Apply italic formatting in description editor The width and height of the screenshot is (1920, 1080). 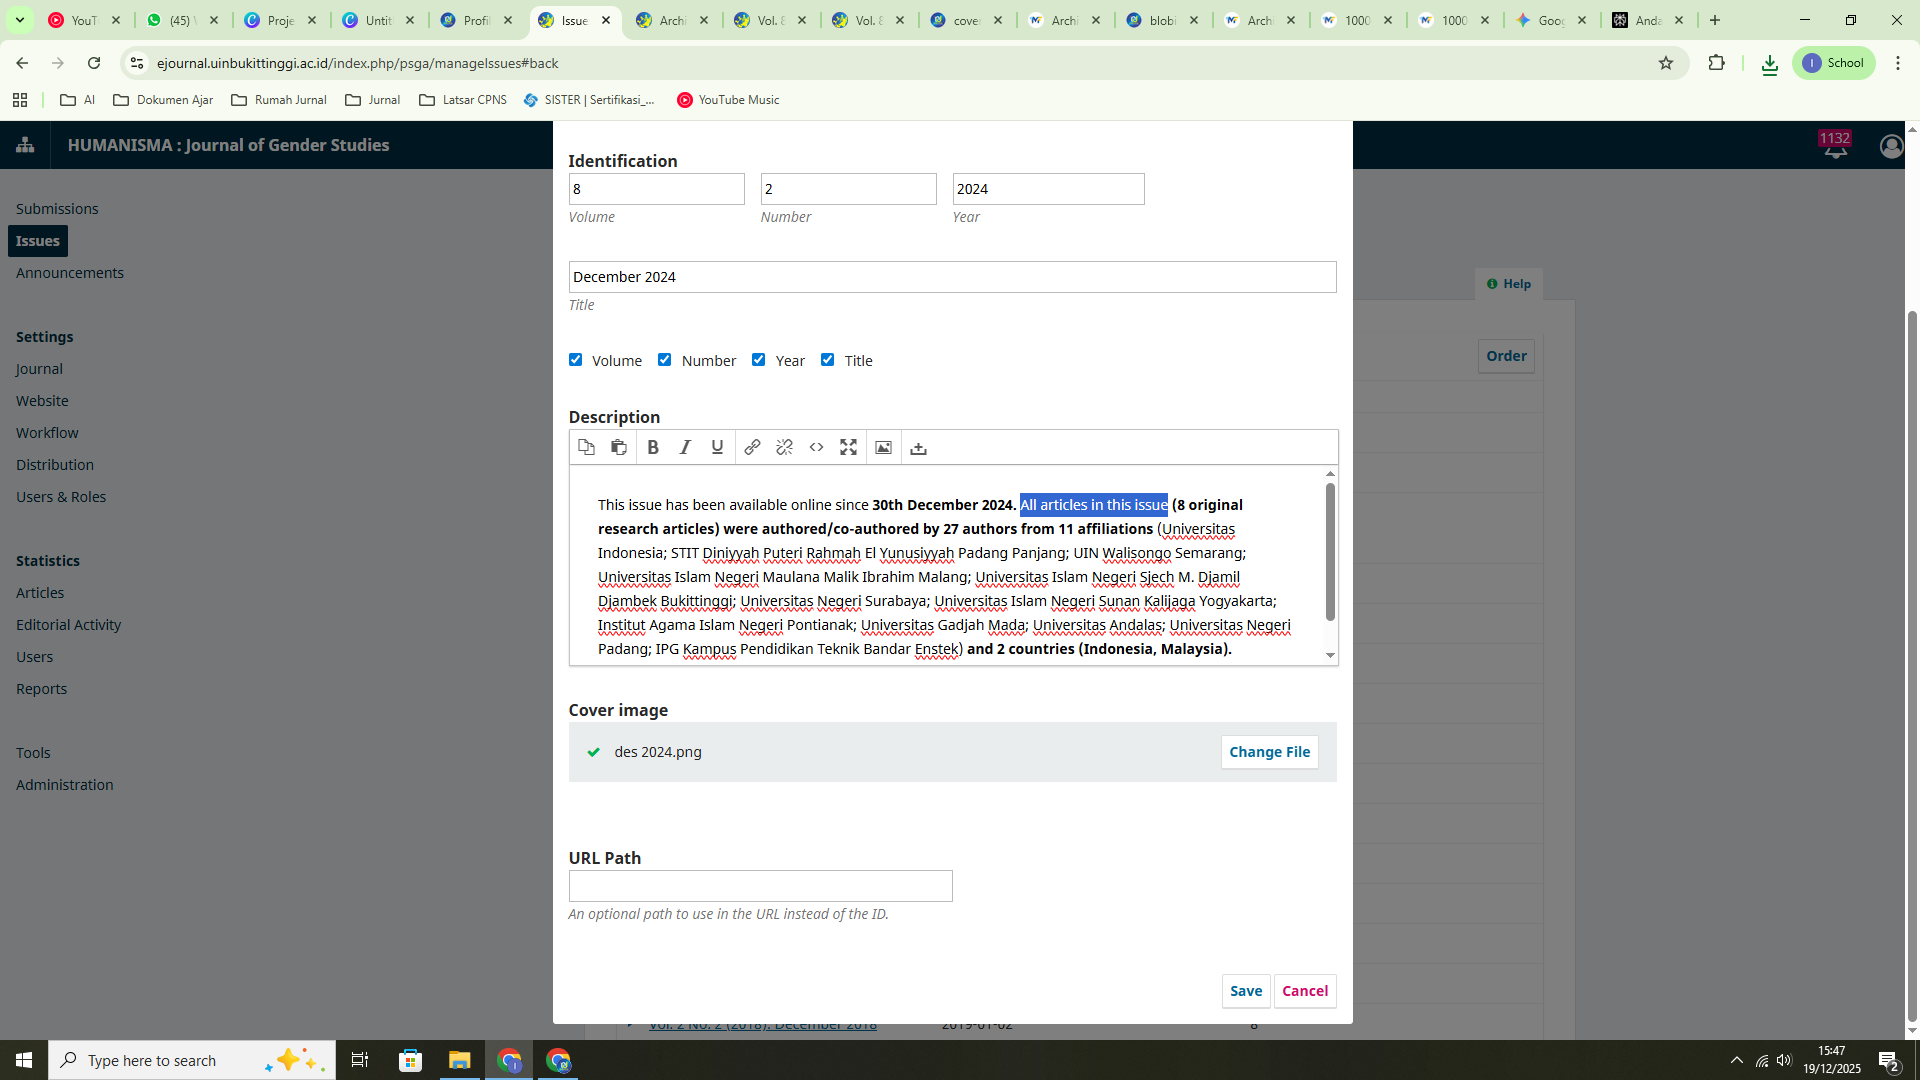(685, 448)
